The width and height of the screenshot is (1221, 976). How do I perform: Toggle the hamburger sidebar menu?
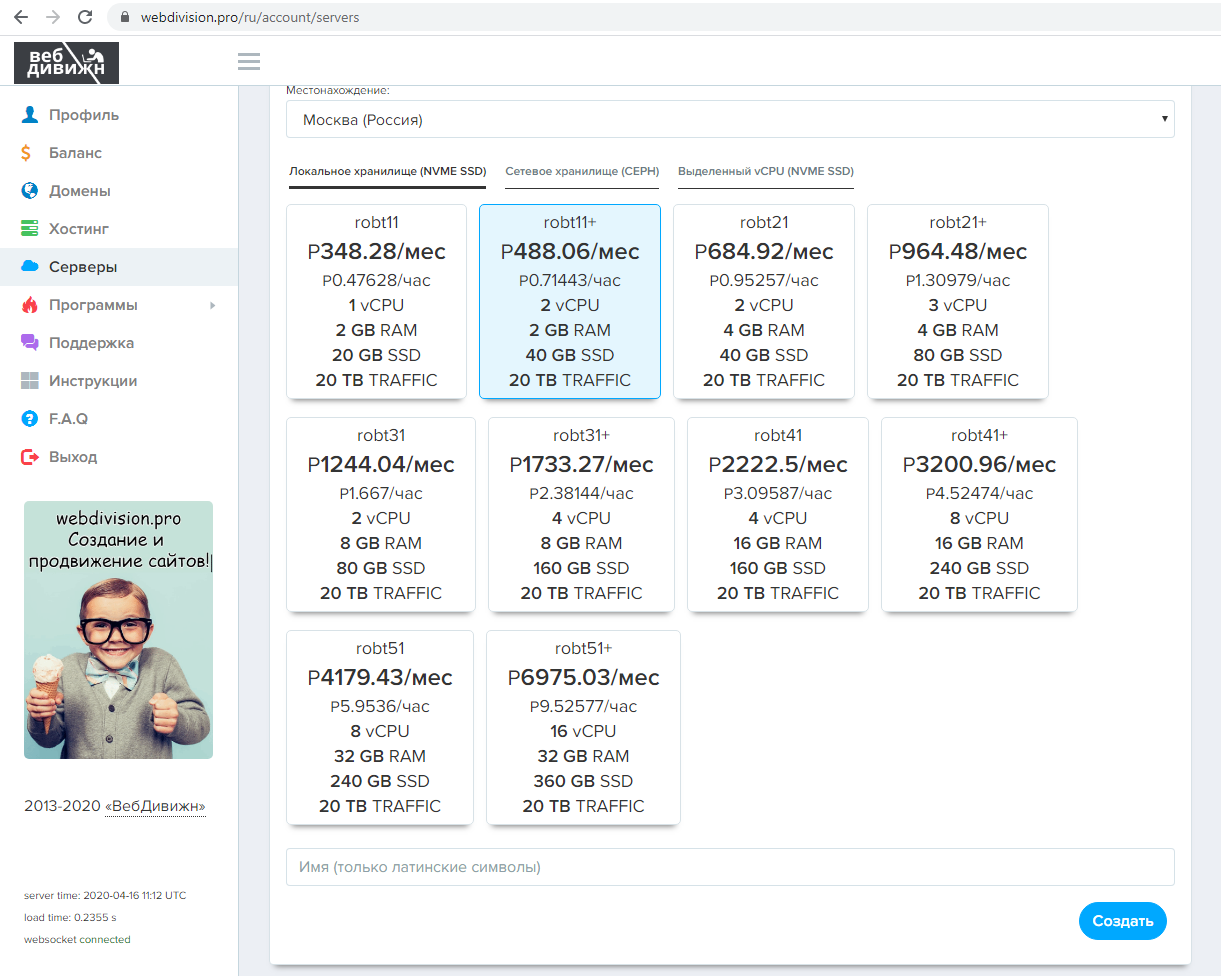pyautogui.click(x=249, y=62)
